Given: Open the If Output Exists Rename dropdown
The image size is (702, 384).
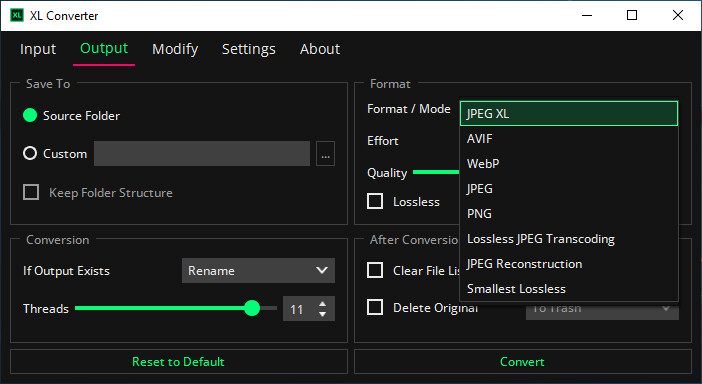Looking at the screenshot, I should pyautogui.click(x=258, y=270).
